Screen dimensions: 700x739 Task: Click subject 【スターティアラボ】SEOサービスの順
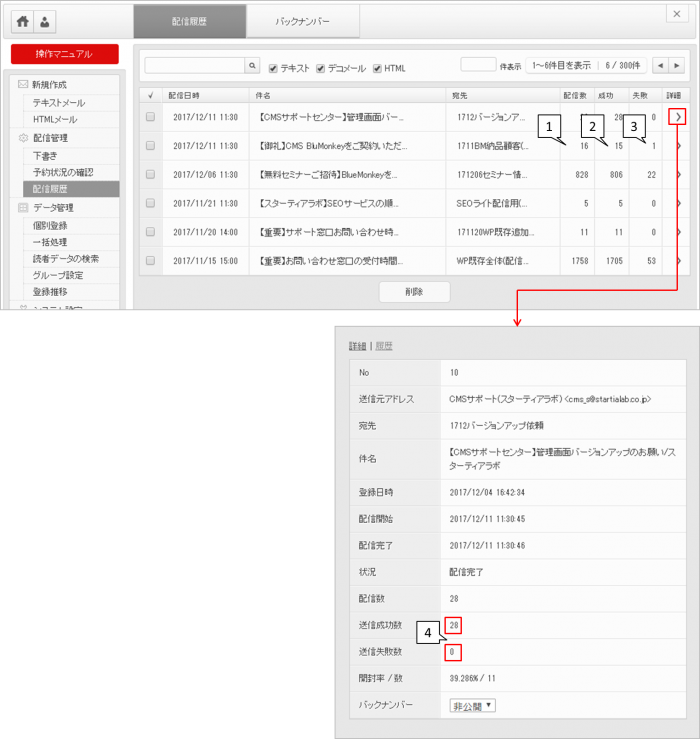(x=329, y=203)
